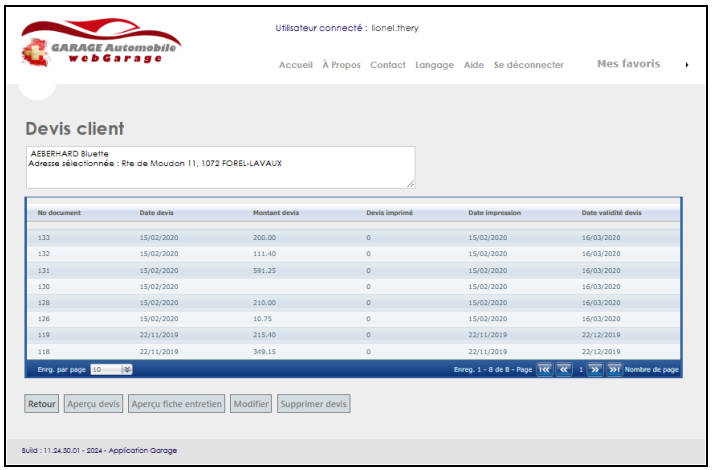Click Se déconnecter to log out
Screen dimensions: 712x470
(x=528, y=65)
